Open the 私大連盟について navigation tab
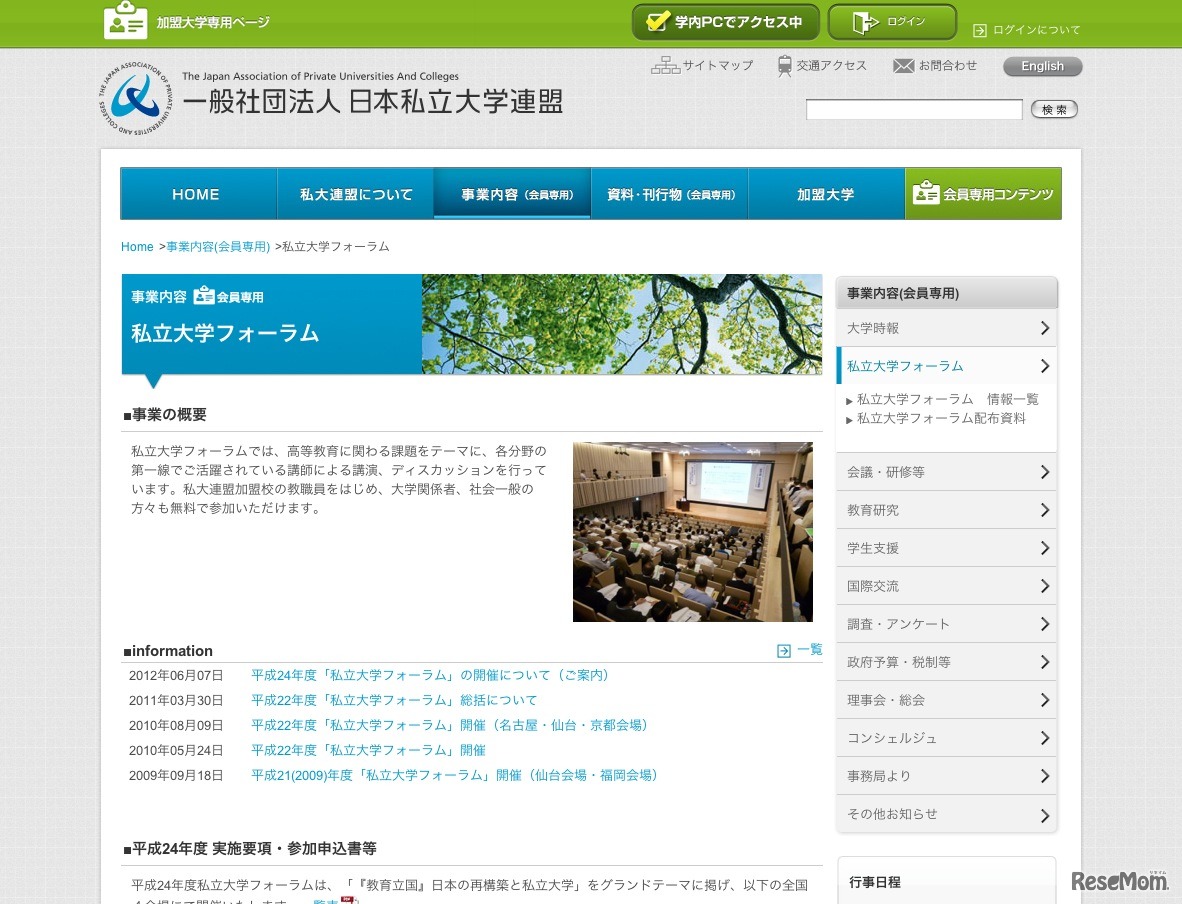This screenshot has width=1182, height=904. click(356, 194)
